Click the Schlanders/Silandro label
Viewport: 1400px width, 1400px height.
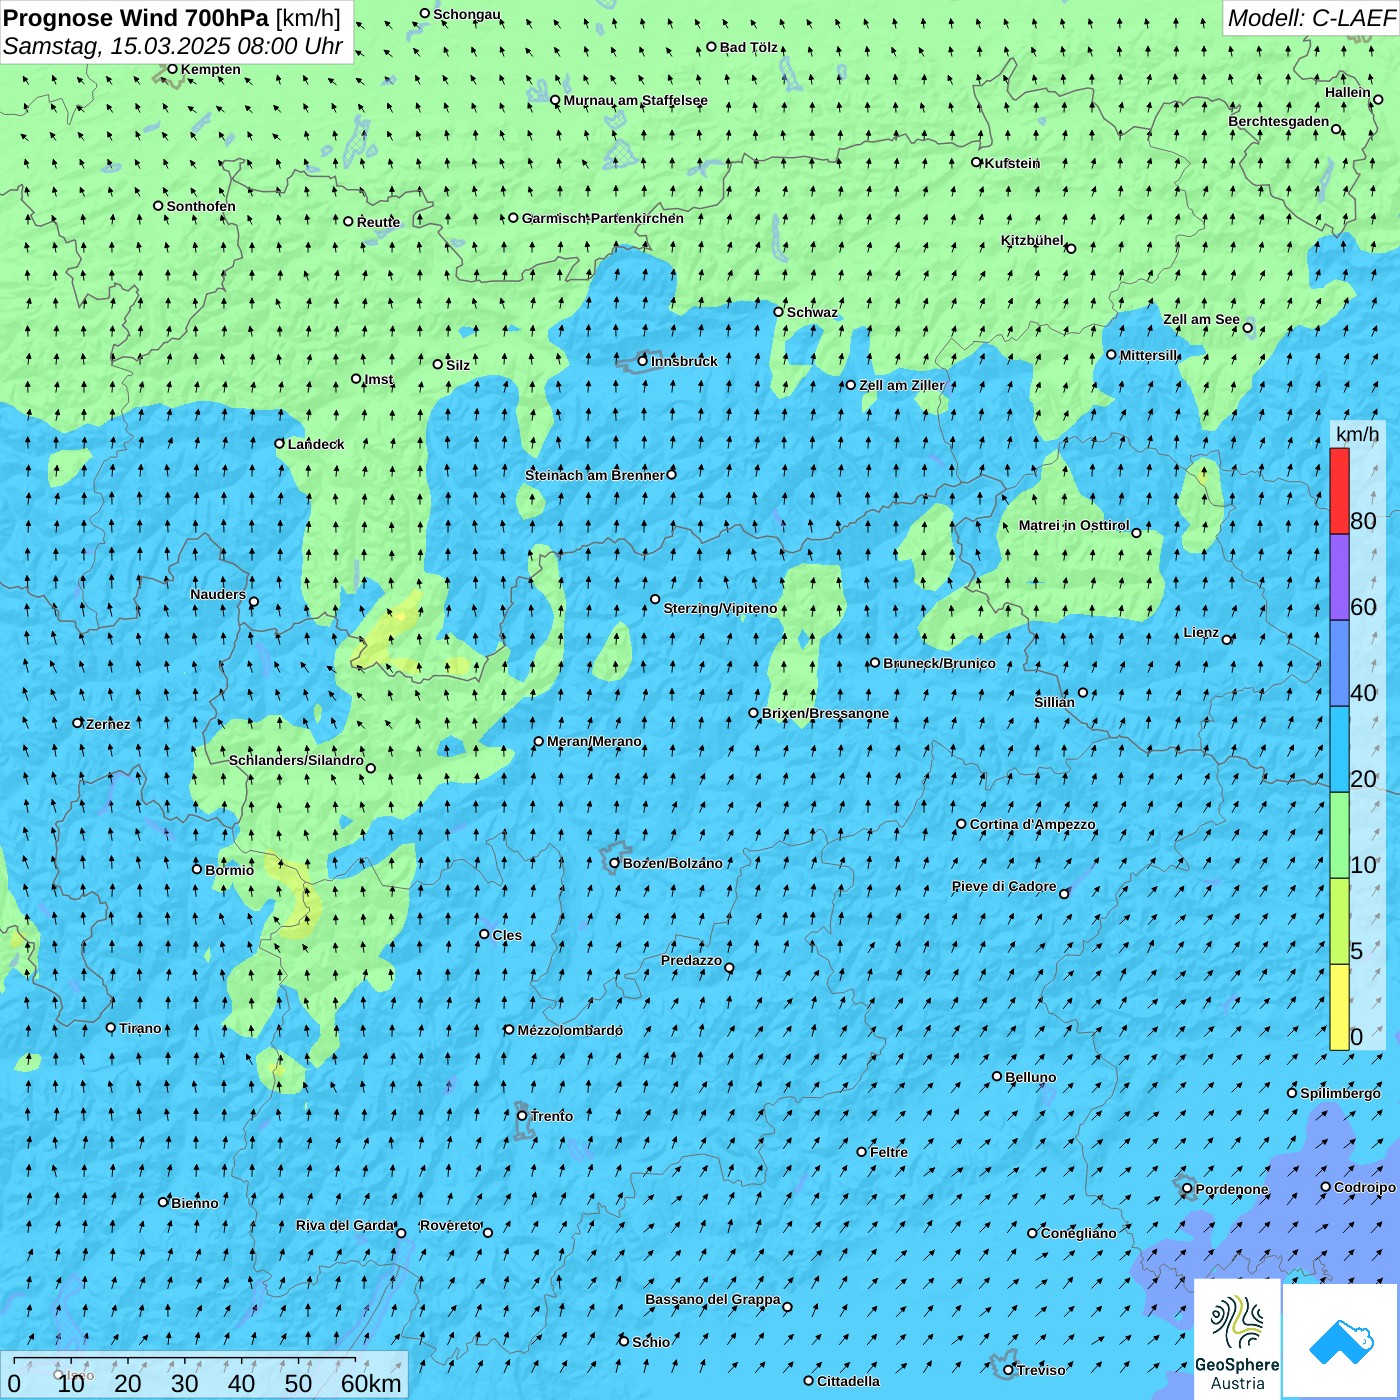[296, 760]
